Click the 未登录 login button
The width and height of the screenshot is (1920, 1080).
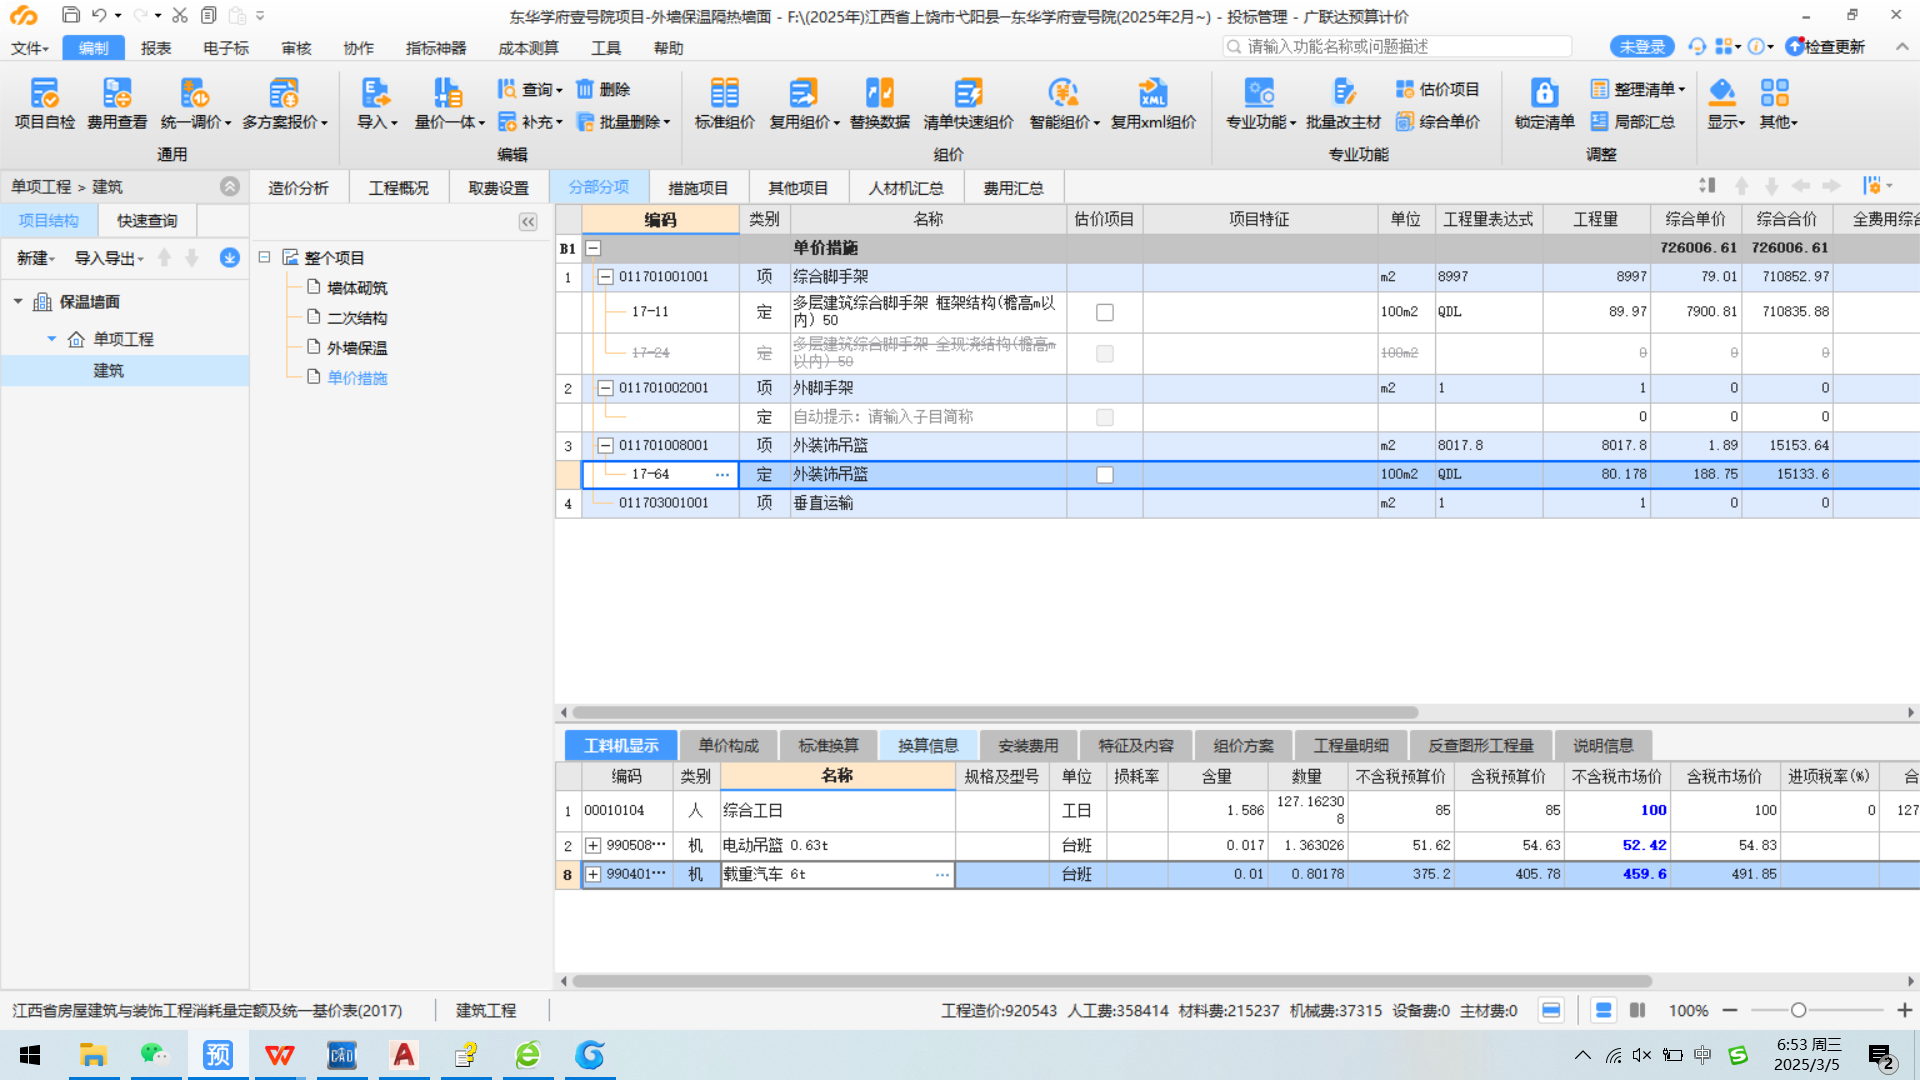point(1642,47)
